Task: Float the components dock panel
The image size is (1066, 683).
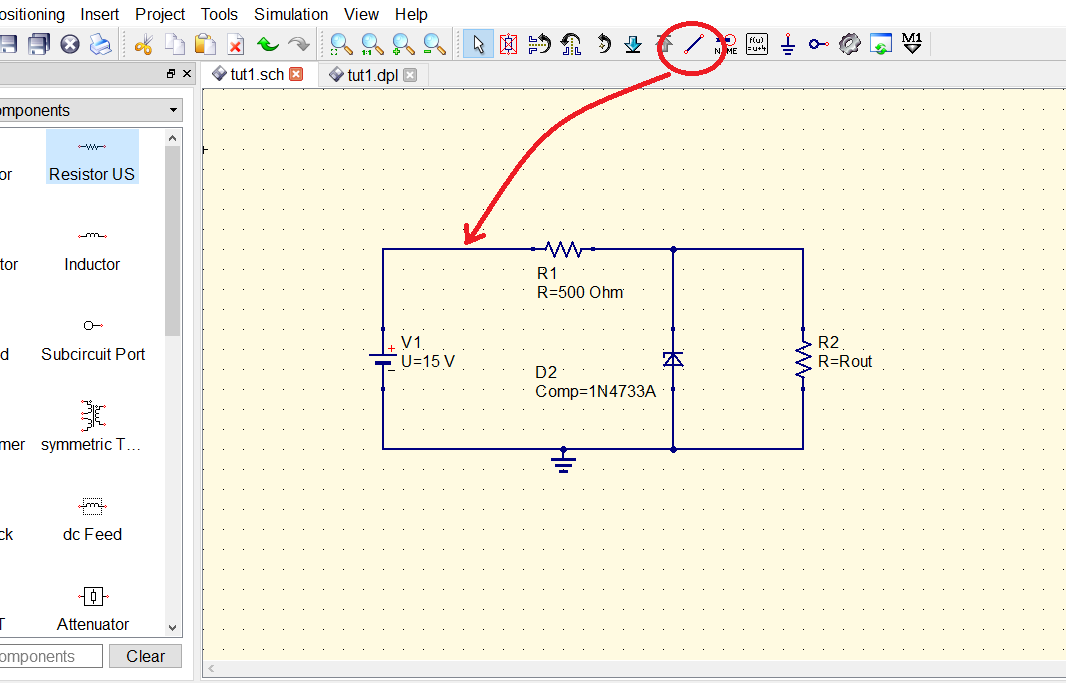Action: [x=171, y=73]
